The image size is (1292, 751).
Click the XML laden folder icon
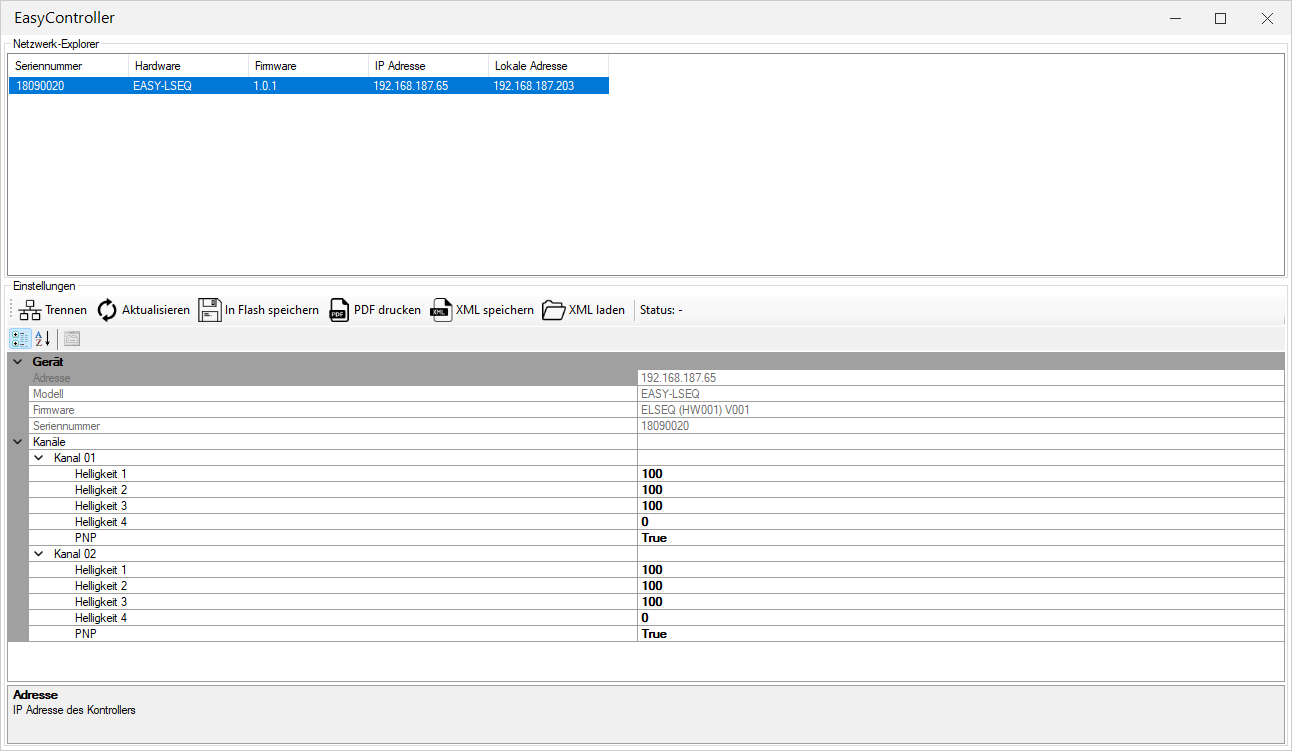coord(553,310)
